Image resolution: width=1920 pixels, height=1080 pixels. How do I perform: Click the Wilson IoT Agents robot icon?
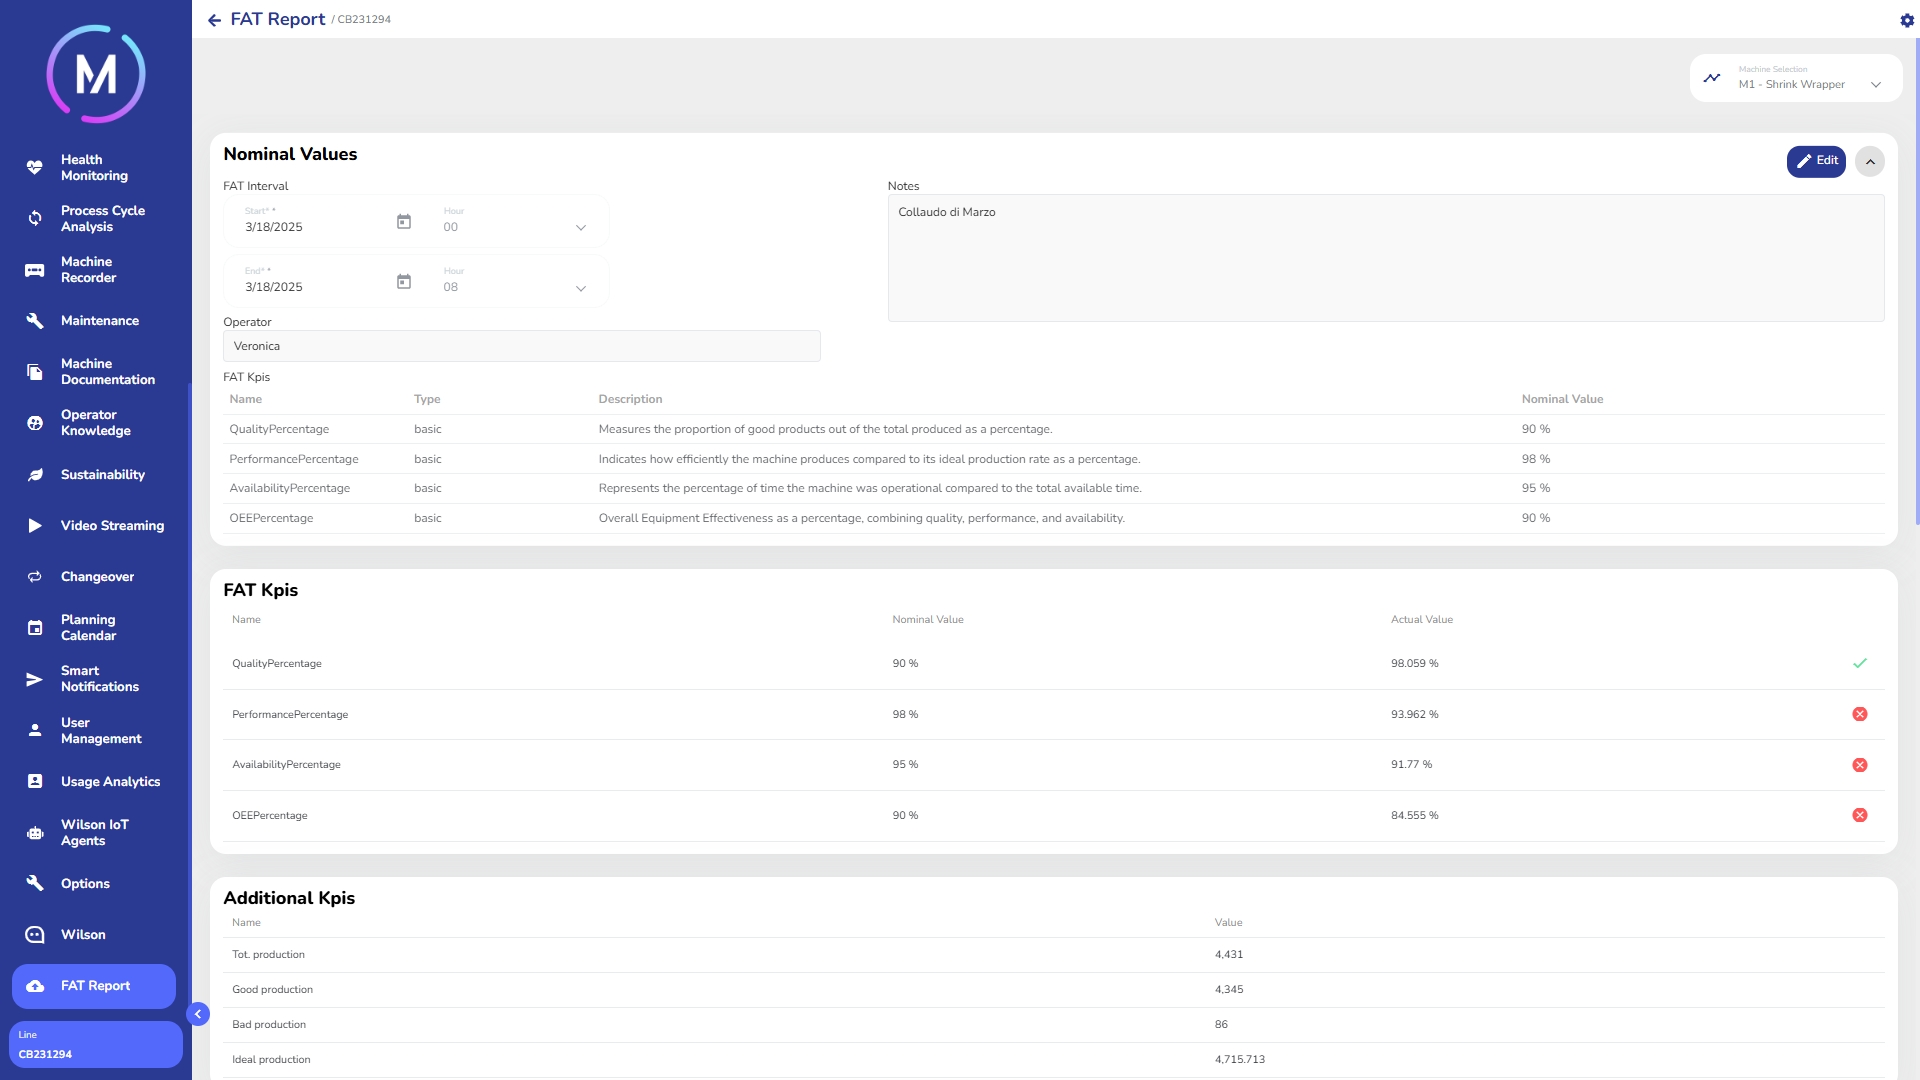coord(35,833)
